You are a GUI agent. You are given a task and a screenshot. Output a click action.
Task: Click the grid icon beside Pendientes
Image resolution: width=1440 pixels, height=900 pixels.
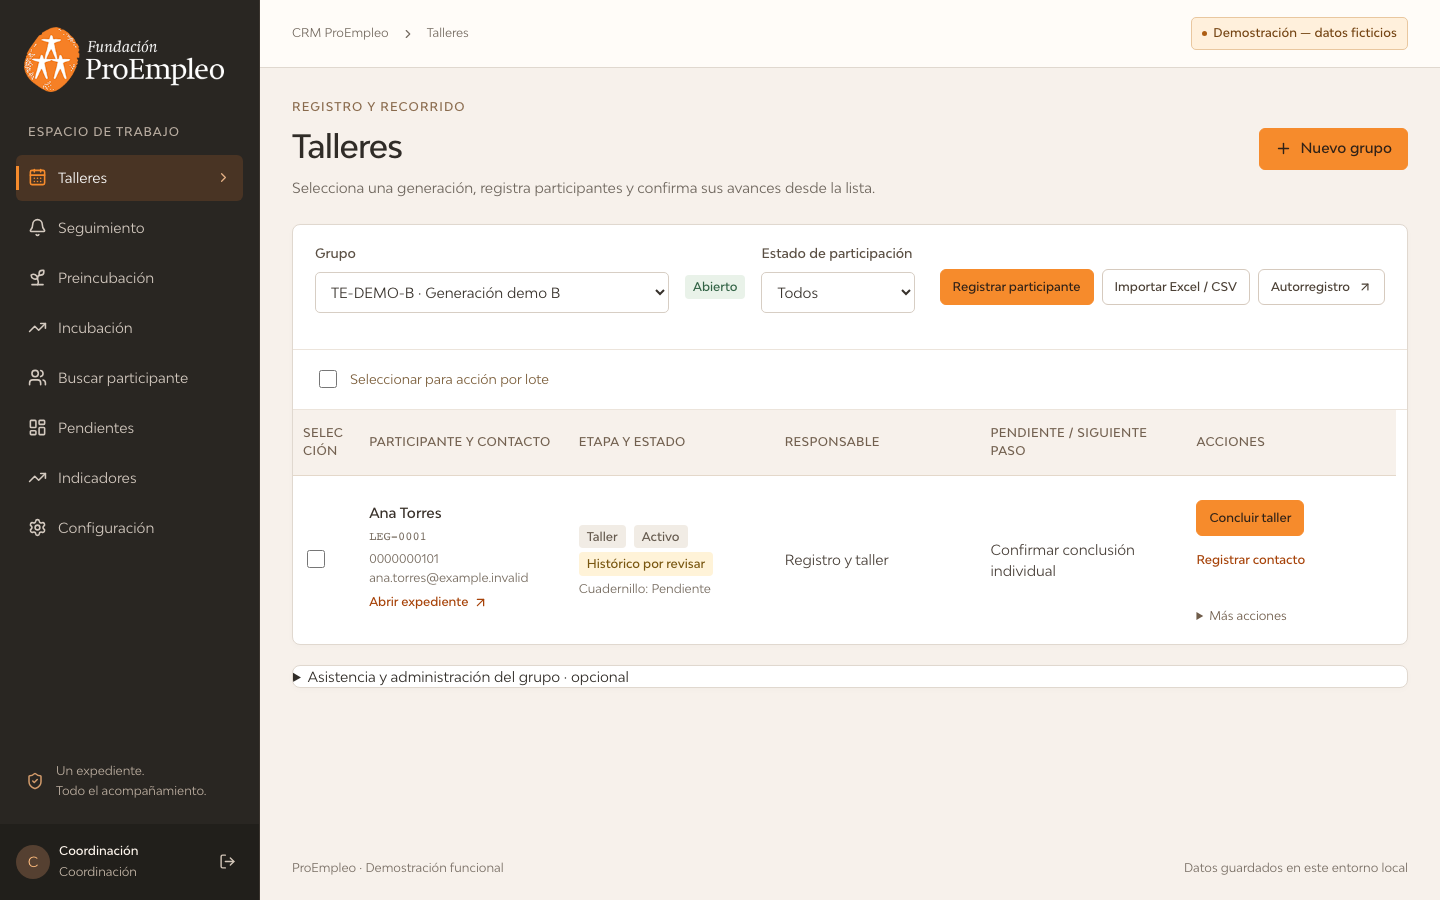click(37, 428)
